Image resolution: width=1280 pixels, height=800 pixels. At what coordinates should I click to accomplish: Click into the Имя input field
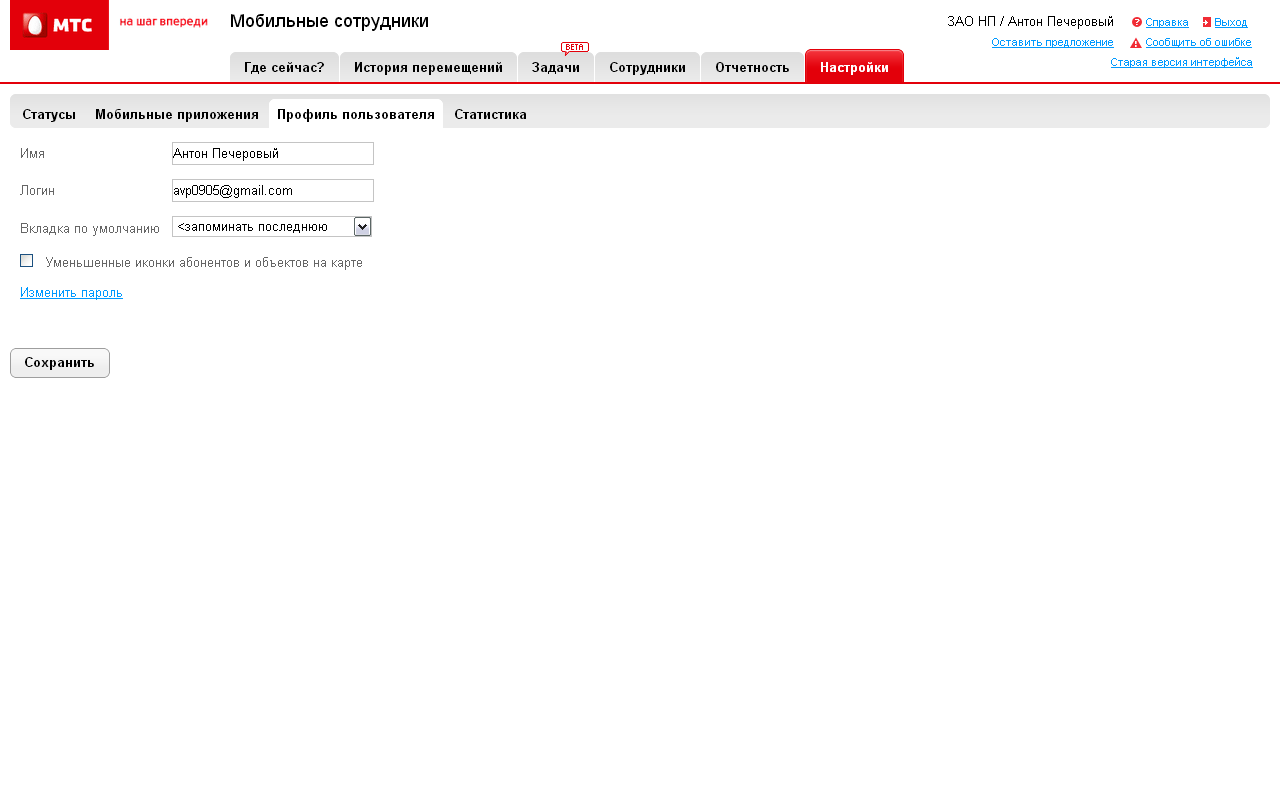pos(272,153)
